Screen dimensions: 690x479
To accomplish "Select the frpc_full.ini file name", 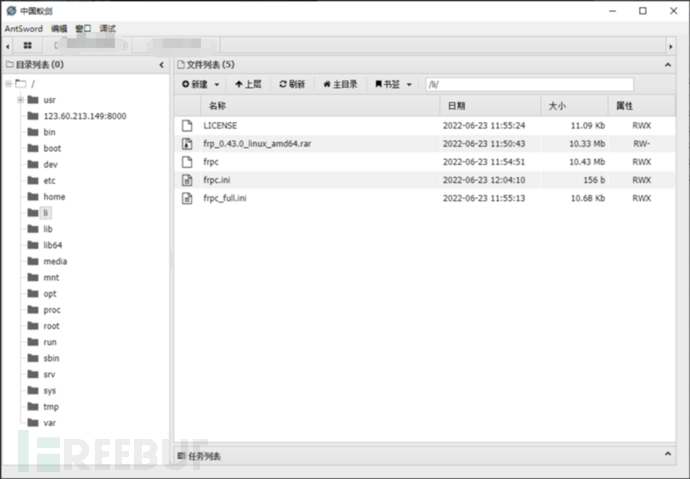I will click(x=225, y=198).
